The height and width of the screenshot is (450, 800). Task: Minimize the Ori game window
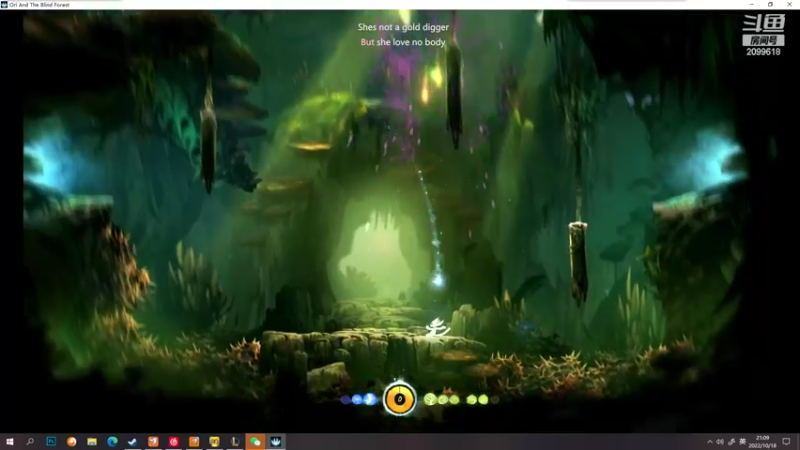(x=752, y=5)
